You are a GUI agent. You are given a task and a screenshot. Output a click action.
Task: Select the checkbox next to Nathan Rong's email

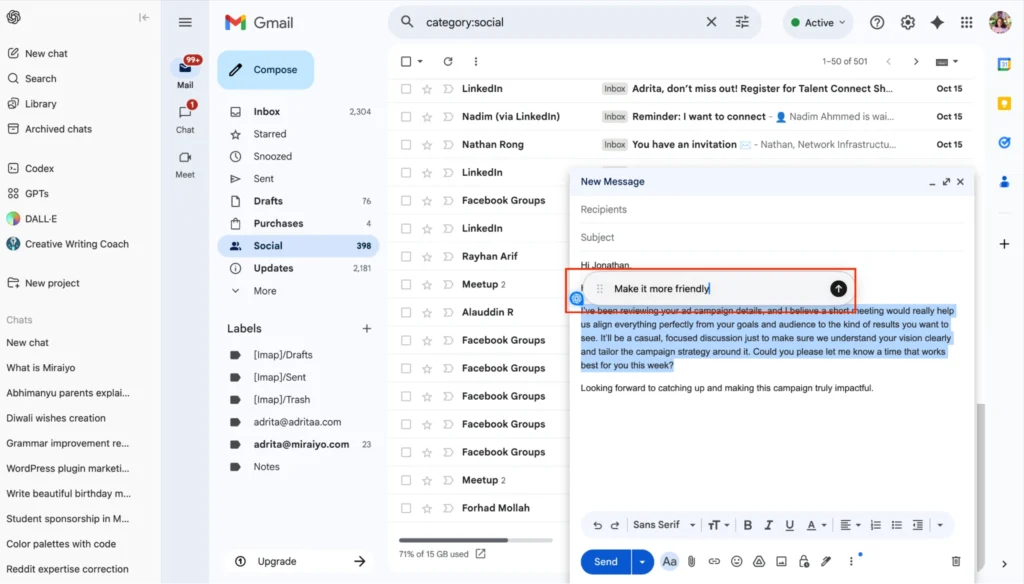point(405,144)
